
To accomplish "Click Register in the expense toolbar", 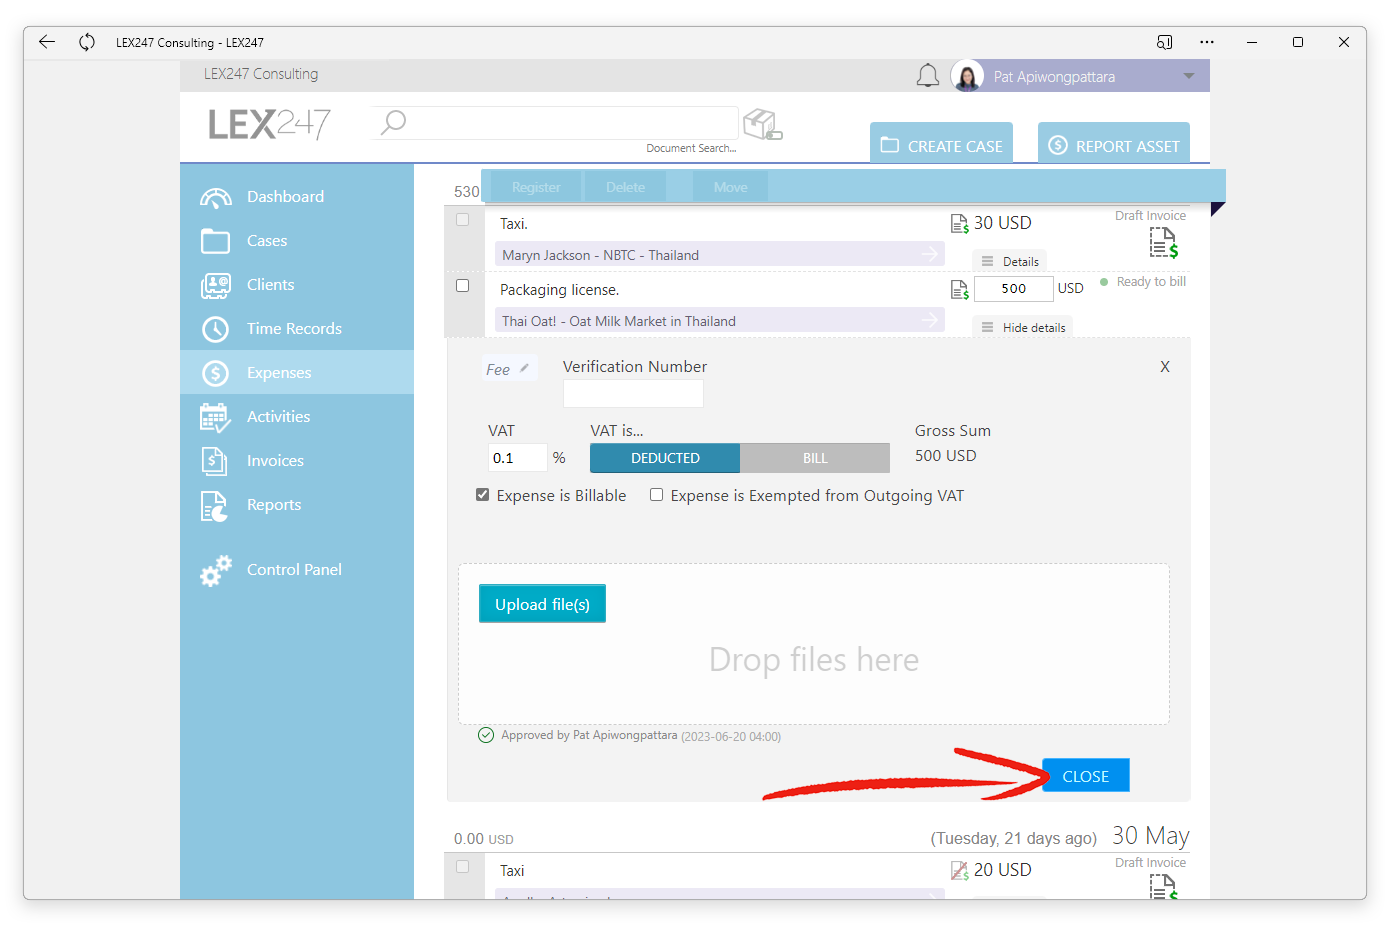I will click(536, 187).
